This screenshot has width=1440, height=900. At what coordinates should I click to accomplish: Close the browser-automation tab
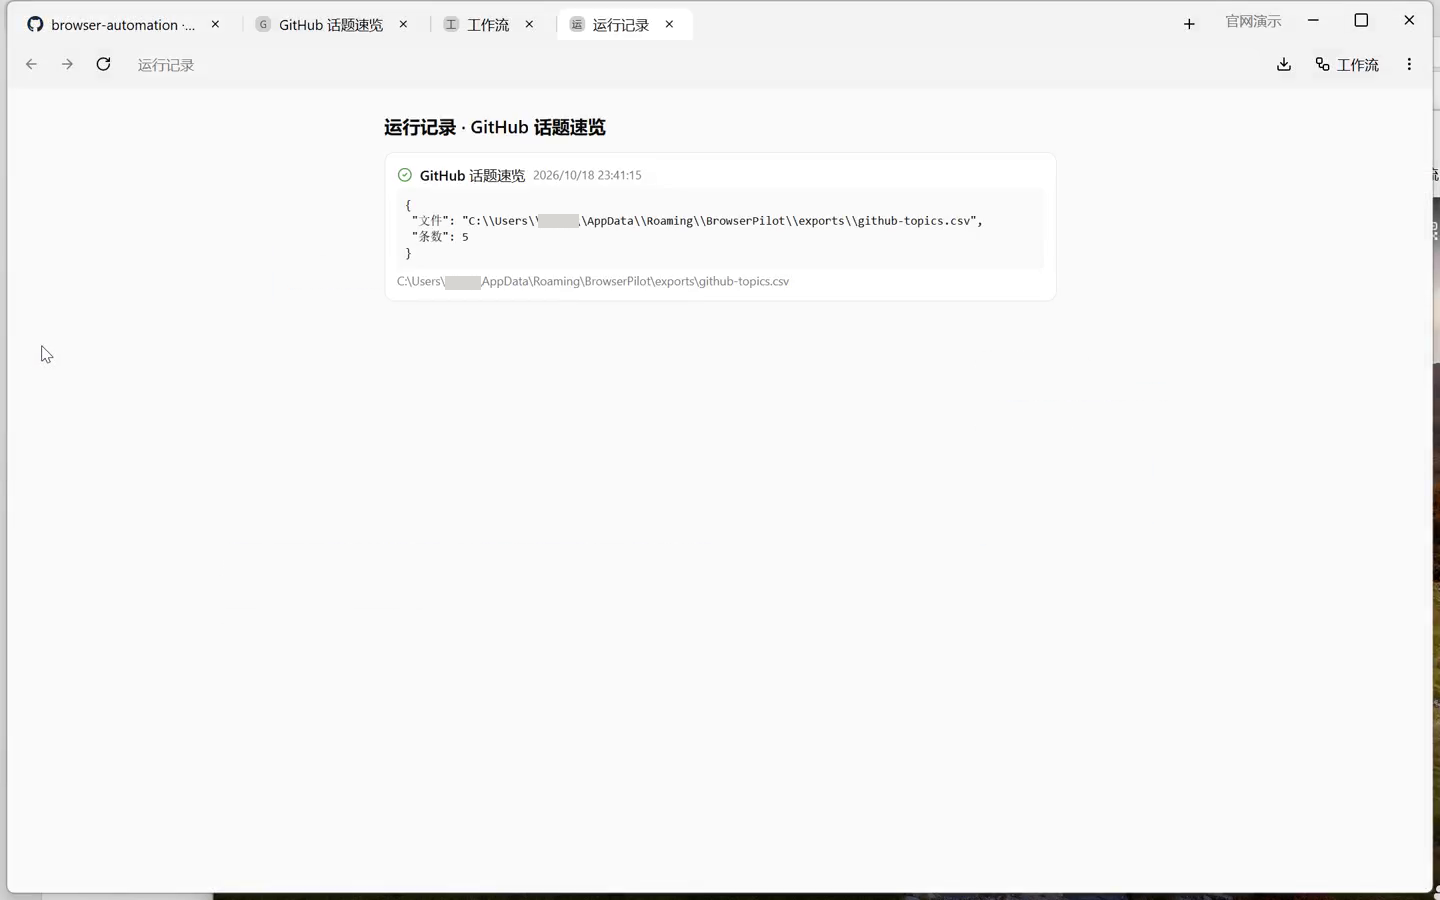[215, 24]
